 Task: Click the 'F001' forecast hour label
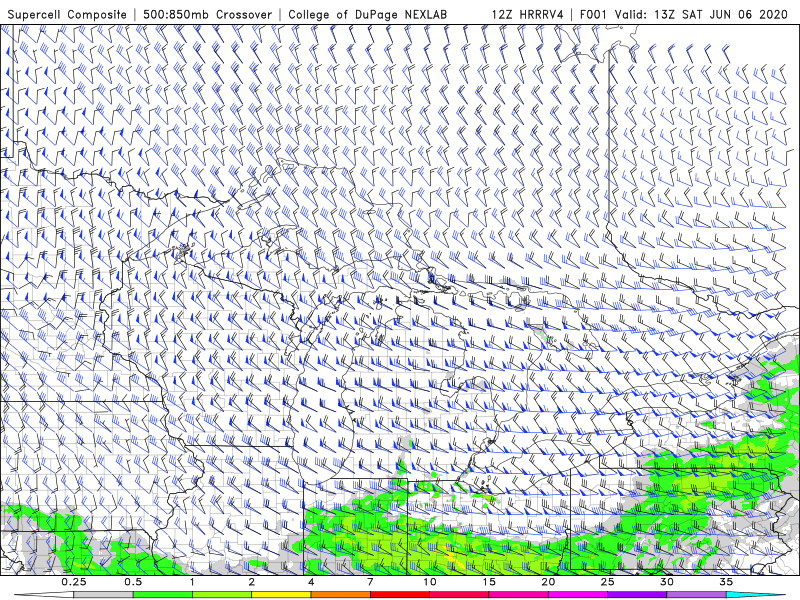click(594, 14)
